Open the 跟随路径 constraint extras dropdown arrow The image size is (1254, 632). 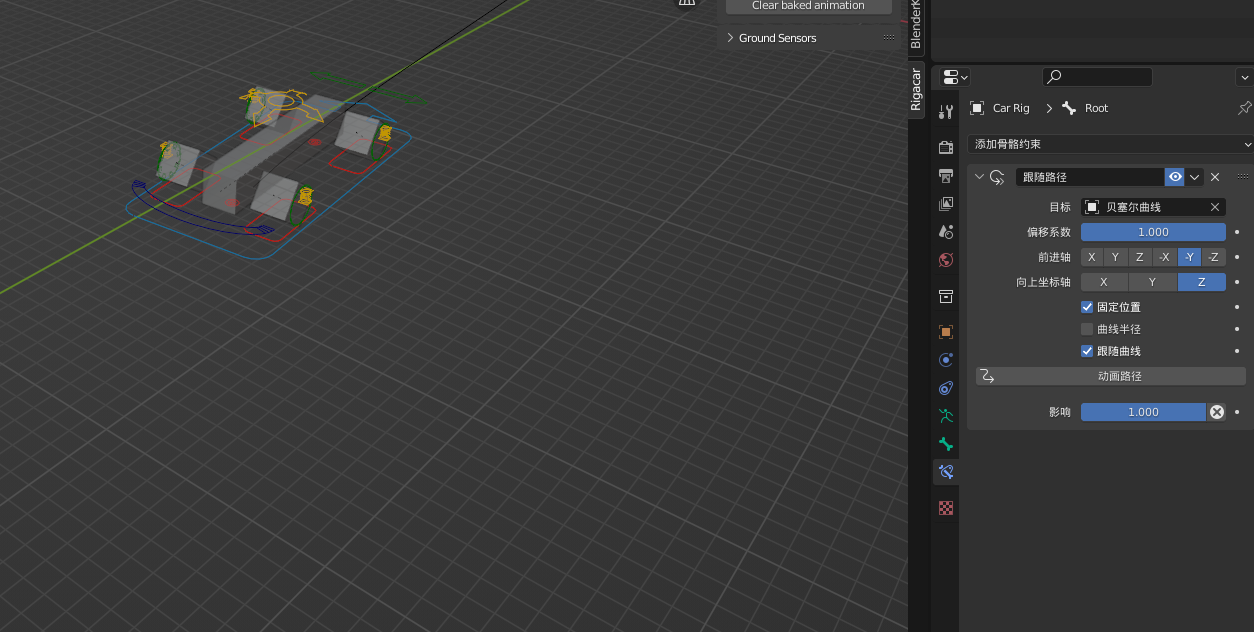coord(1194,177)
